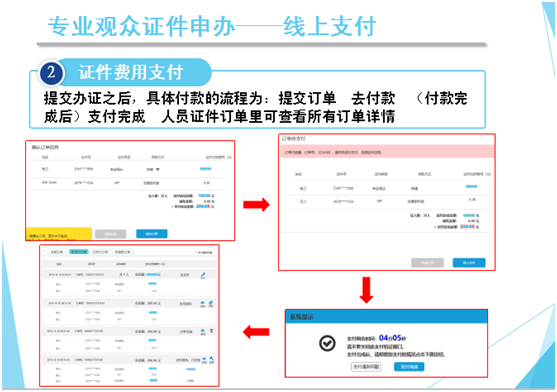This screenshot has width=557, height=392.
Task: Click the gray button in 订单待支付 panel
Action: (x=427, y=263)
